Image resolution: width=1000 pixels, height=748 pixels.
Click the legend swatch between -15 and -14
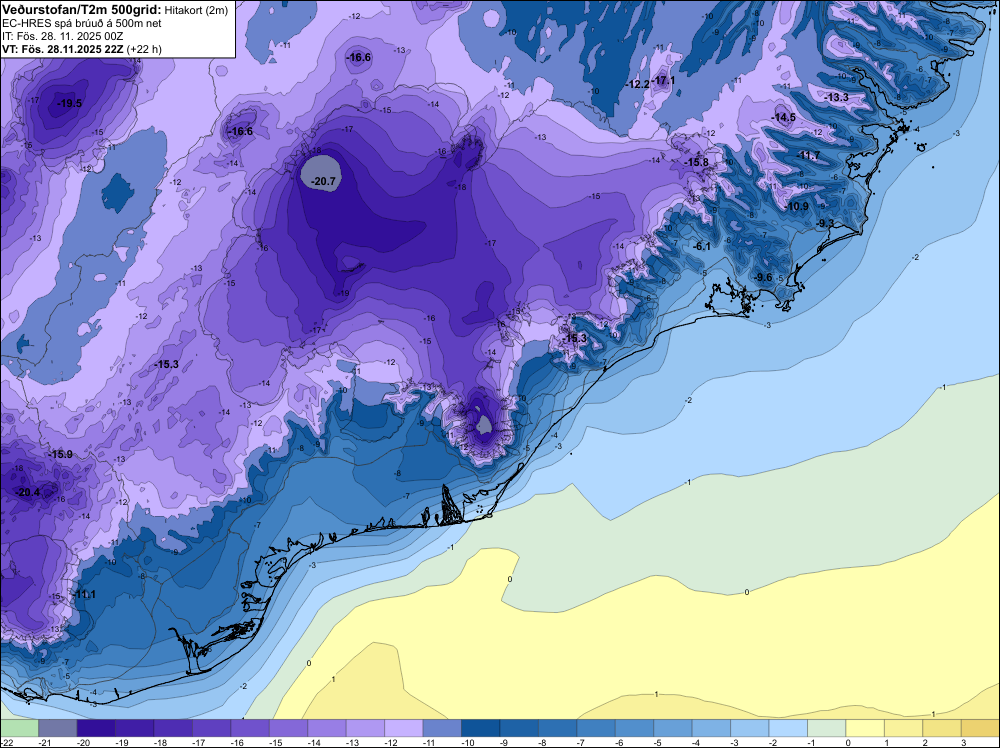pos(288,728)
